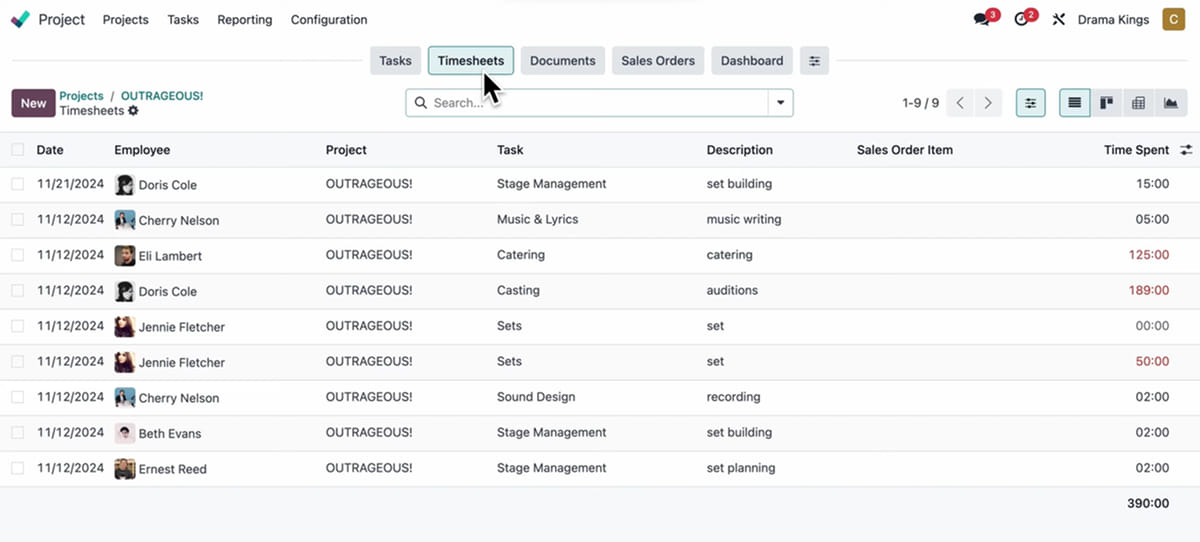Image resolution: width=1200 pixels, height=542 pixels.
Task: Check the auditions row checkbox
Action: click(x=18, y=290)
